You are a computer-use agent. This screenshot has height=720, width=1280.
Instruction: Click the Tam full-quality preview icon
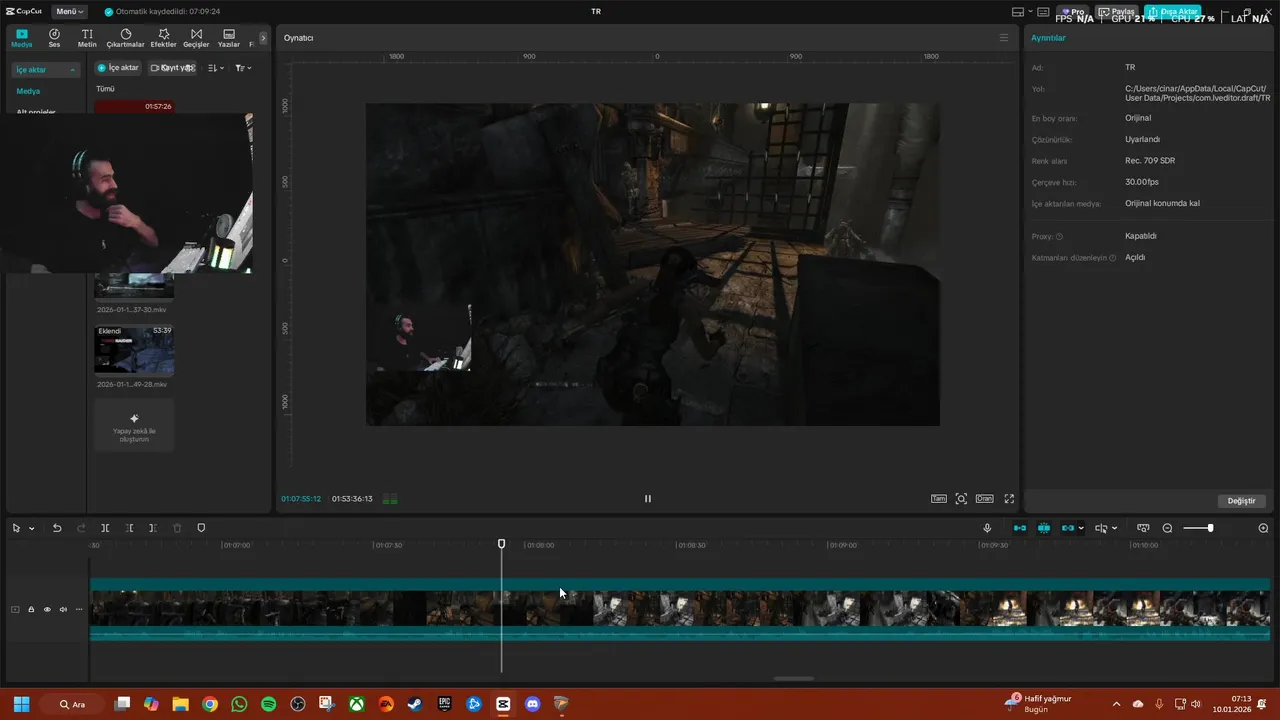point(939,498)
